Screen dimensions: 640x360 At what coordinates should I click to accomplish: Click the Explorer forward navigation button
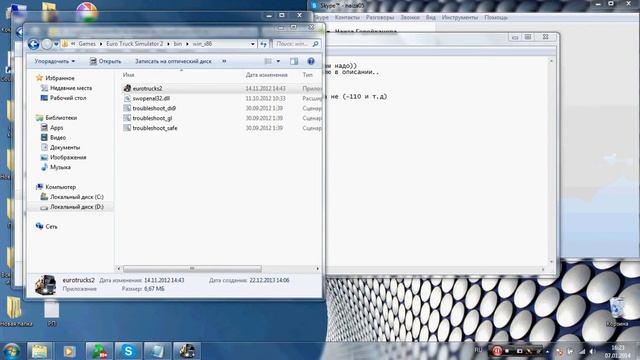(47, 44)
